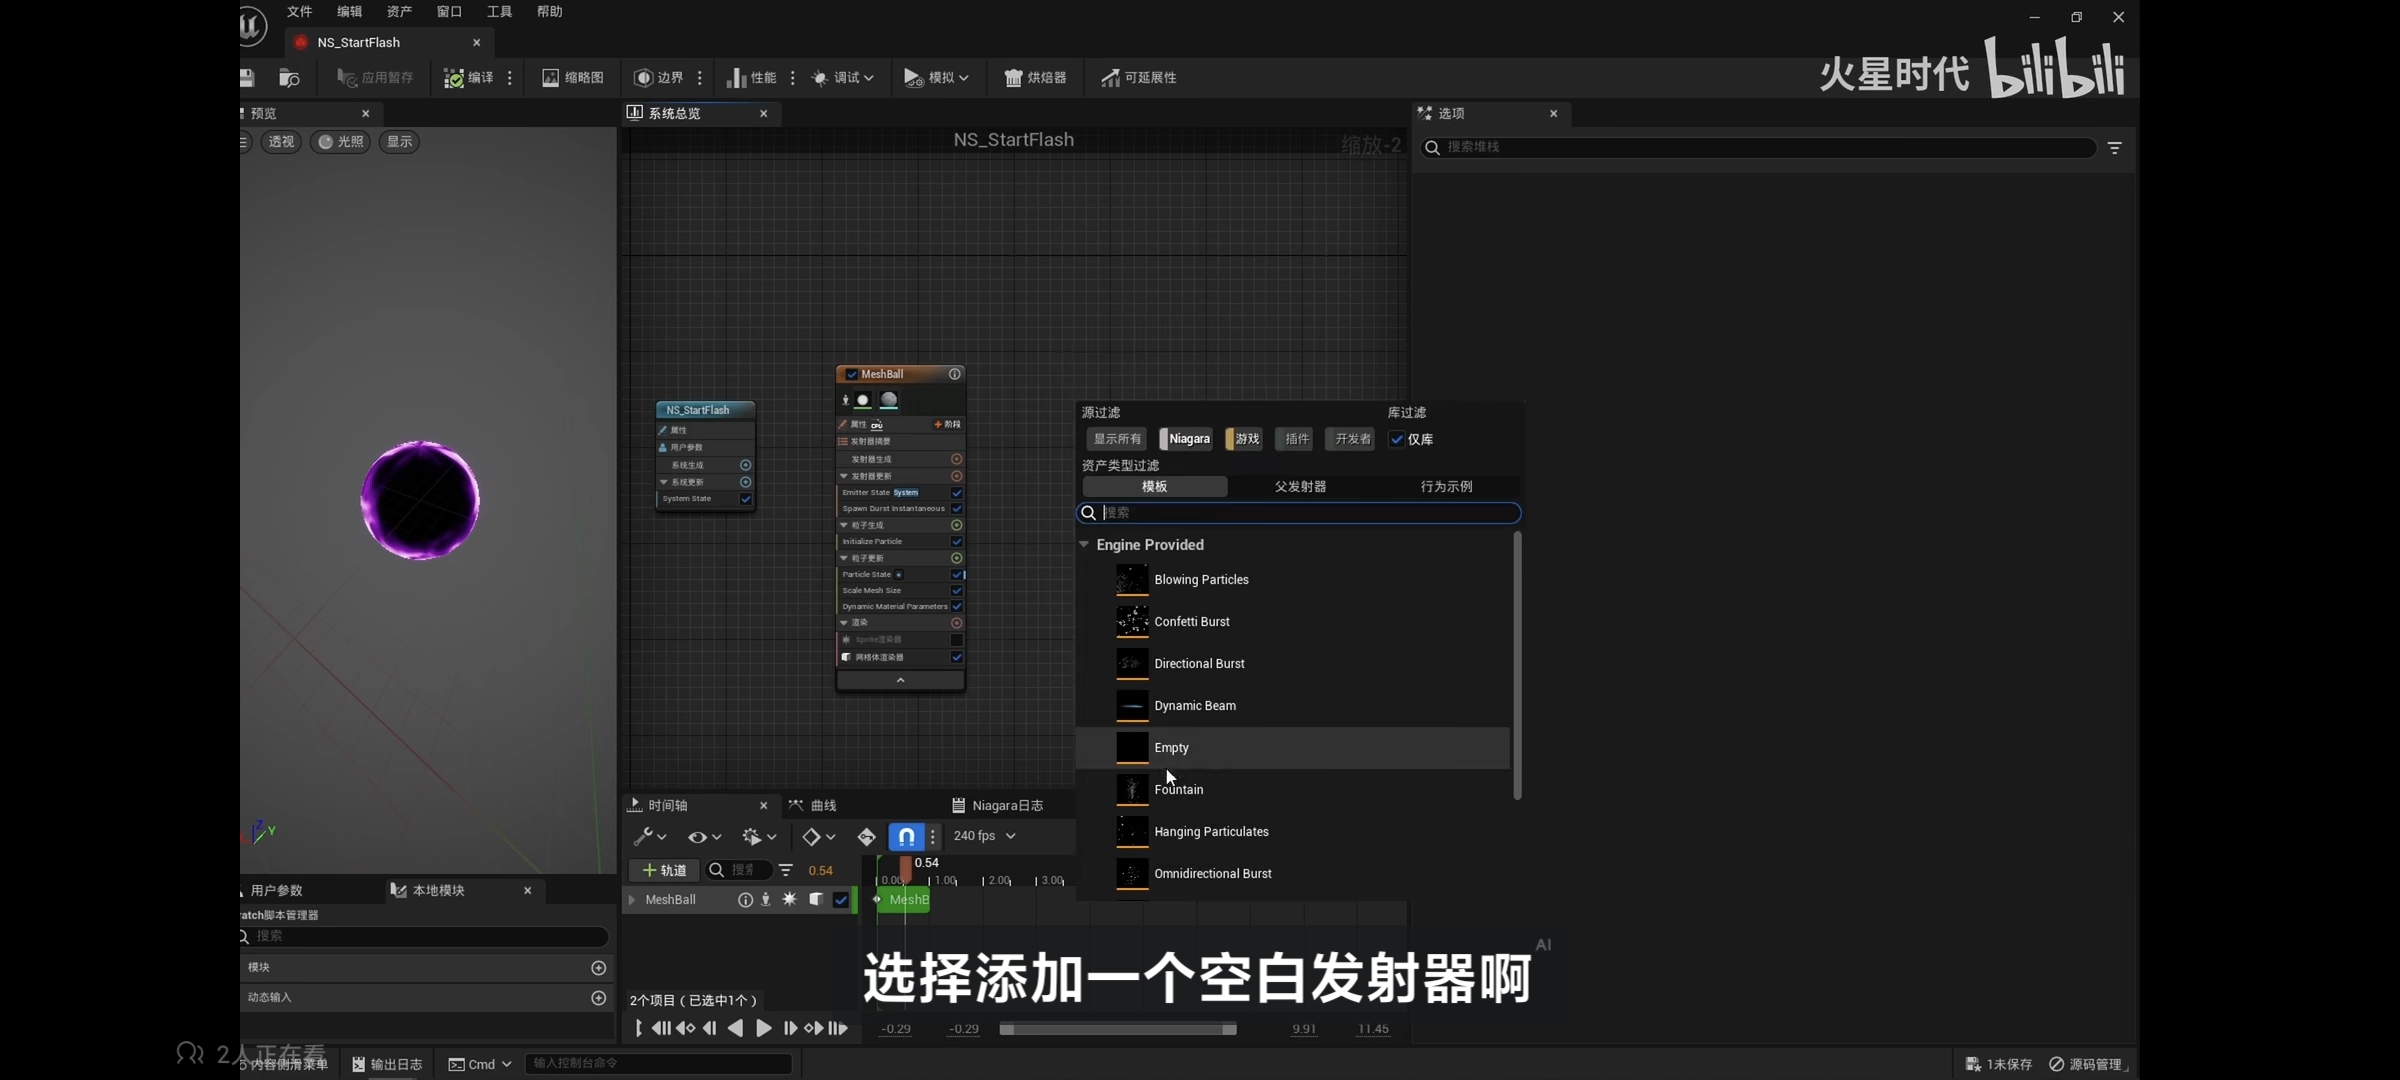The image size is (2400, 1080).
Task: Toggle the MeshBall track enabled checkbox
Action: [x=841, y=900]
